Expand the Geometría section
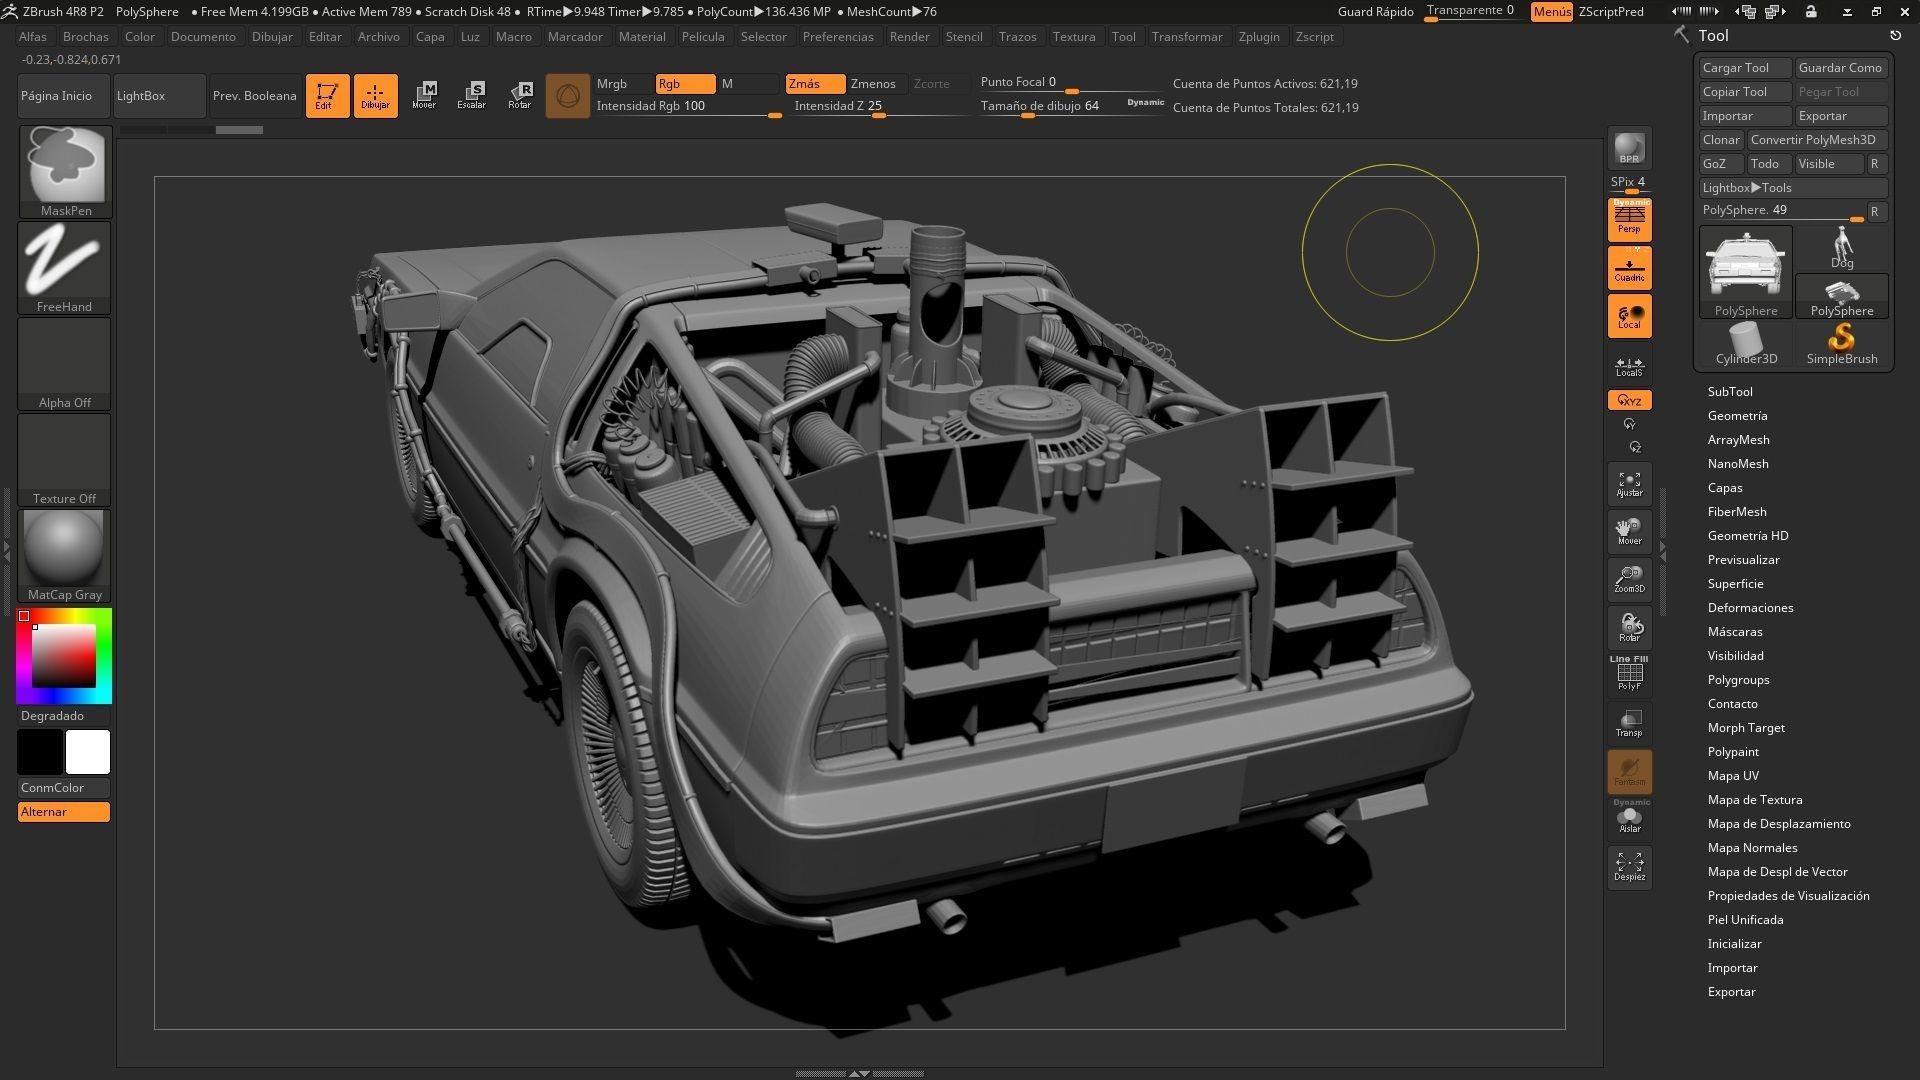 pos(1738,416)
